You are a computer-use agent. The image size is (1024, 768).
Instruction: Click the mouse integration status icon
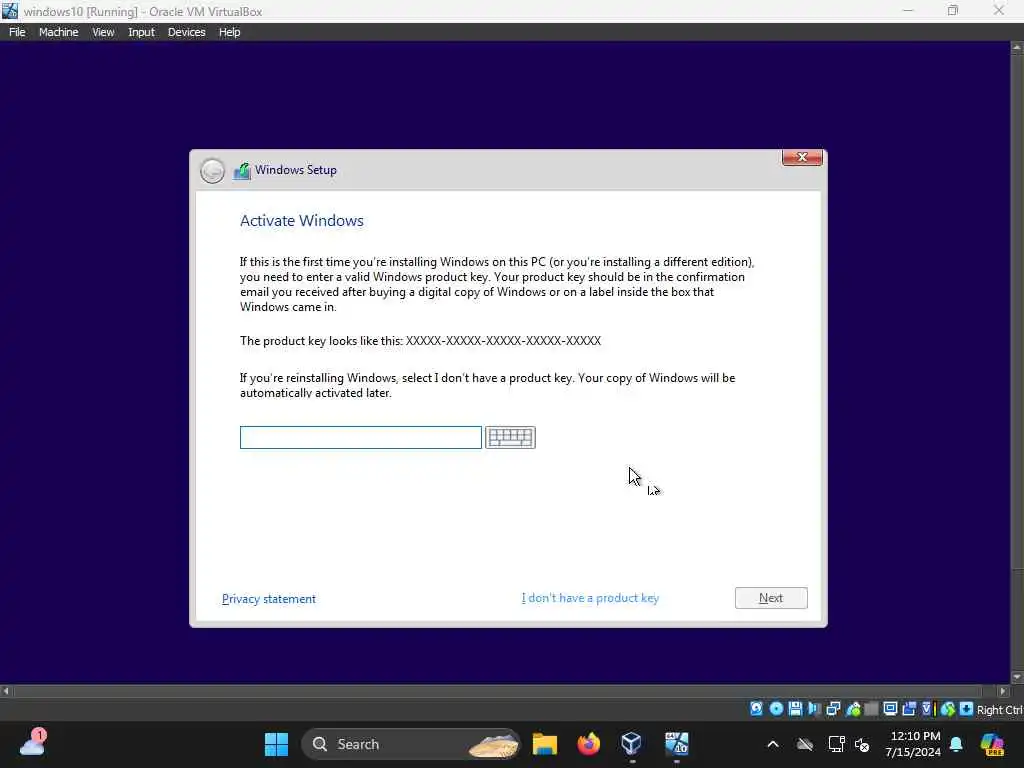pyautogui.click(x=948, y=709)
